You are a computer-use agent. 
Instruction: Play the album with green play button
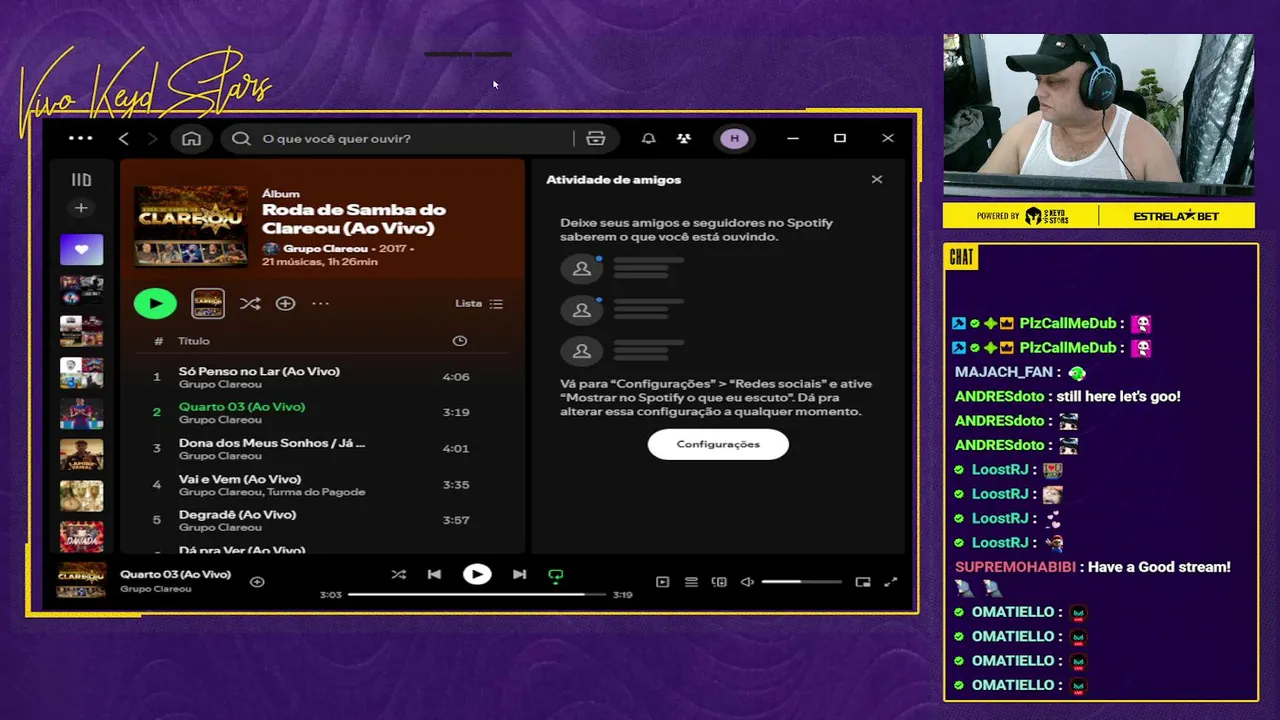tap(155, 303)
